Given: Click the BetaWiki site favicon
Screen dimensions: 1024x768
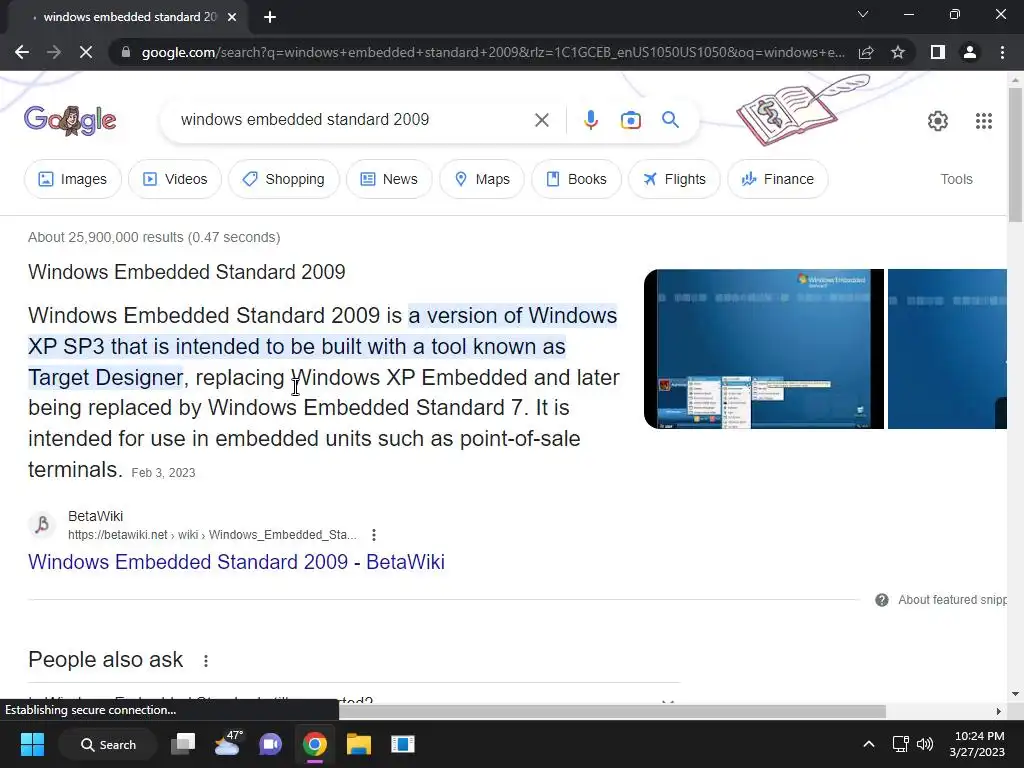Looking at the screenshot, I should coord(42,524).
